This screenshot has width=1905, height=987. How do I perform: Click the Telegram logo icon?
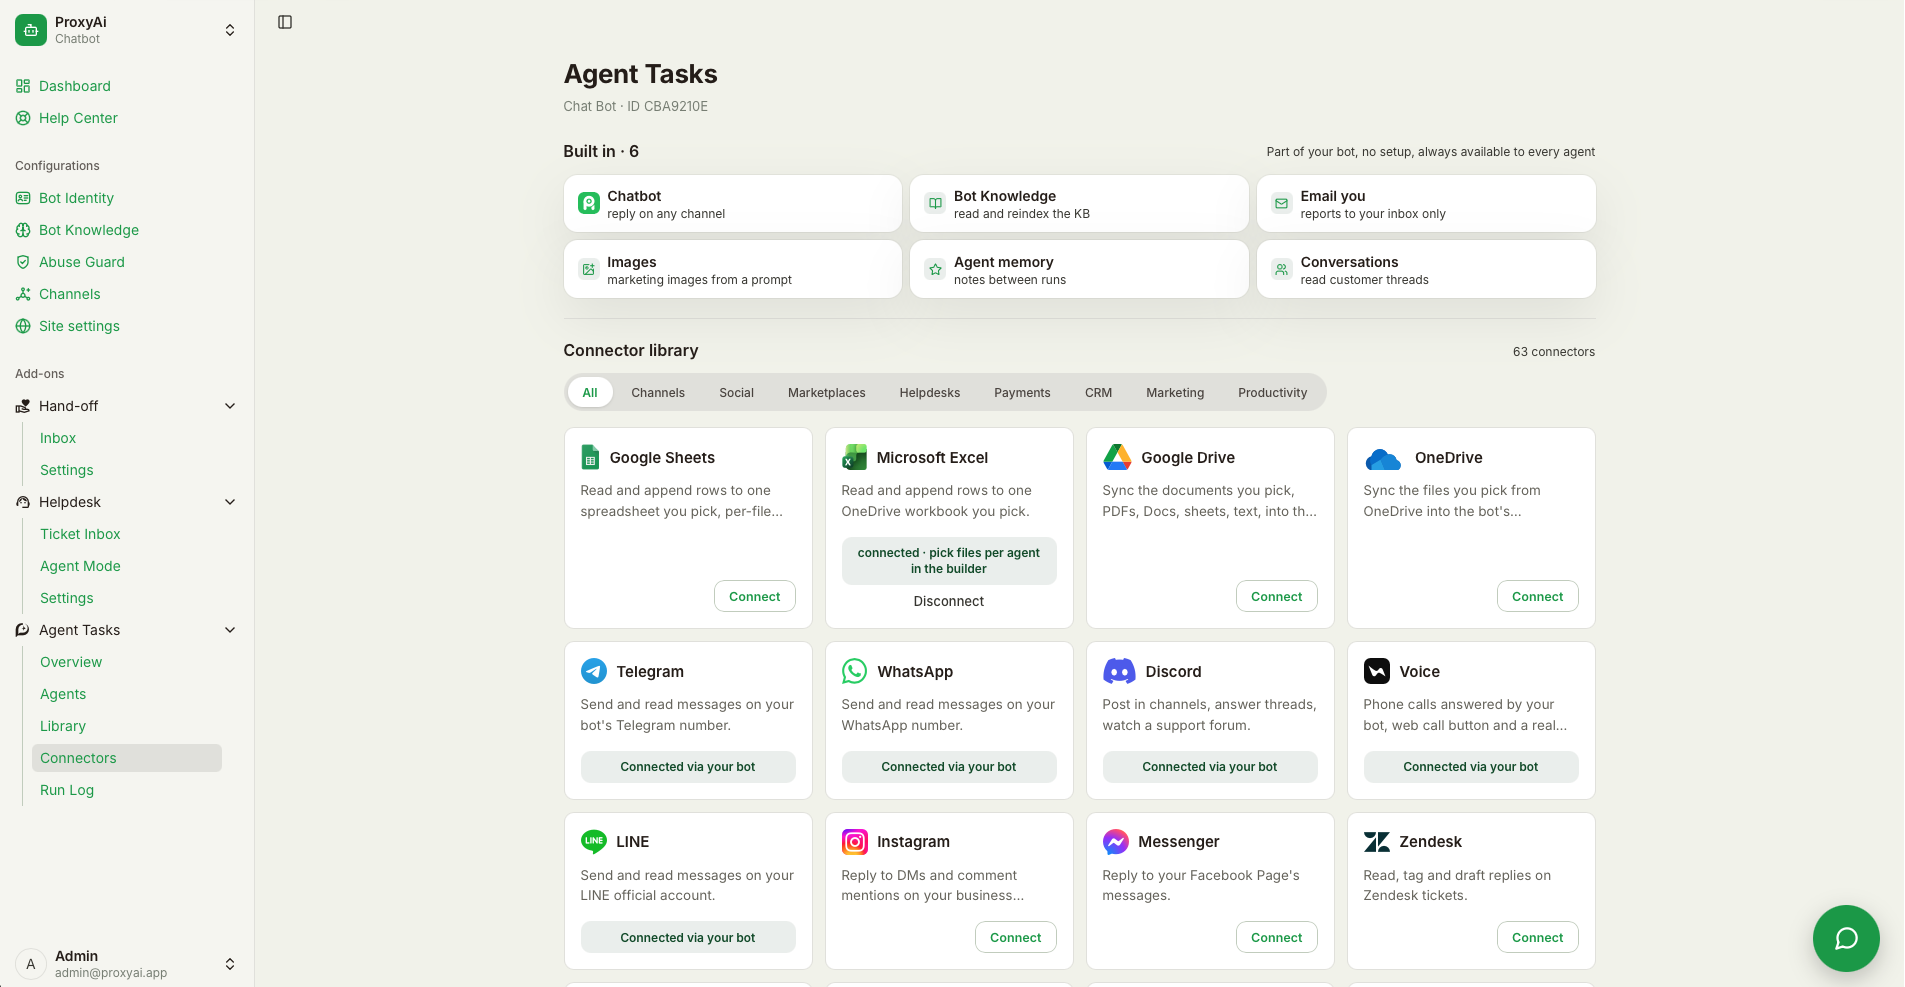(594, 671)
